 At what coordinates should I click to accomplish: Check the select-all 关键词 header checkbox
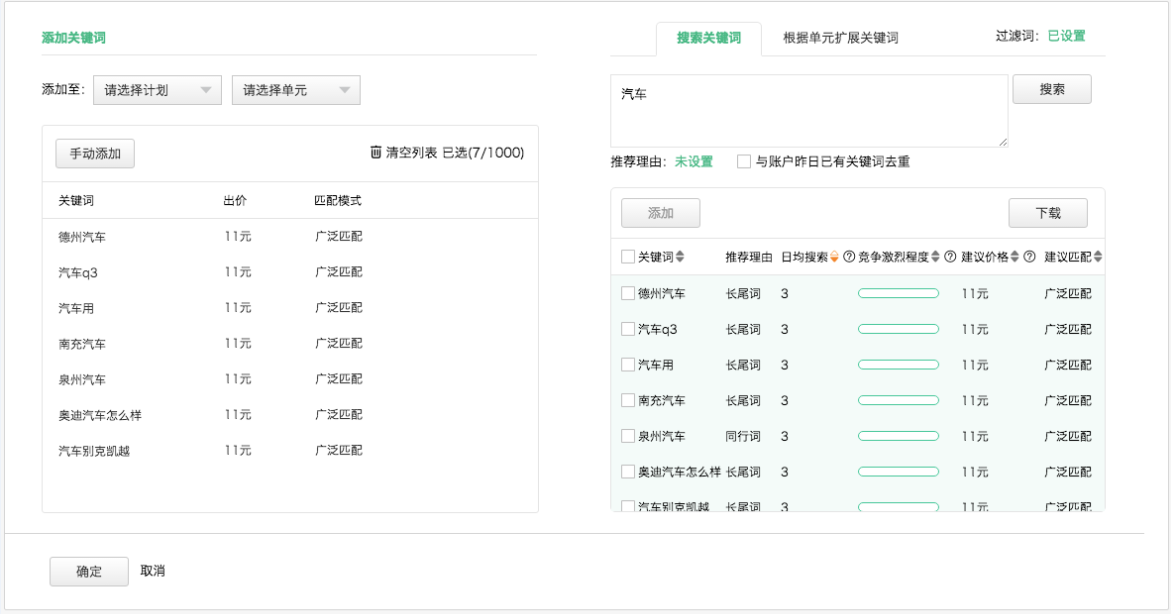pos(628,257)
